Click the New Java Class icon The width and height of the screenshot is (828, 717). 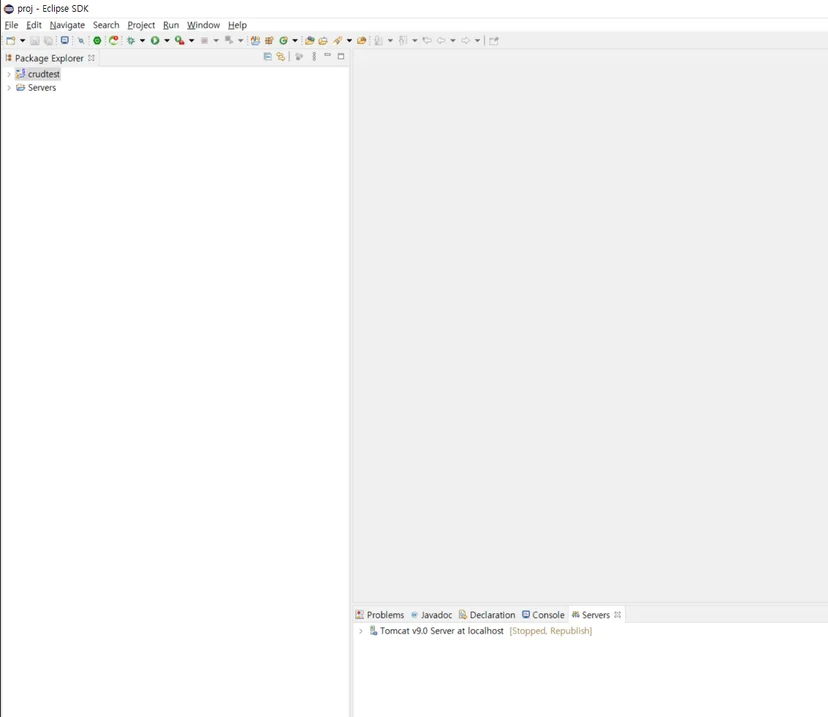284,41
